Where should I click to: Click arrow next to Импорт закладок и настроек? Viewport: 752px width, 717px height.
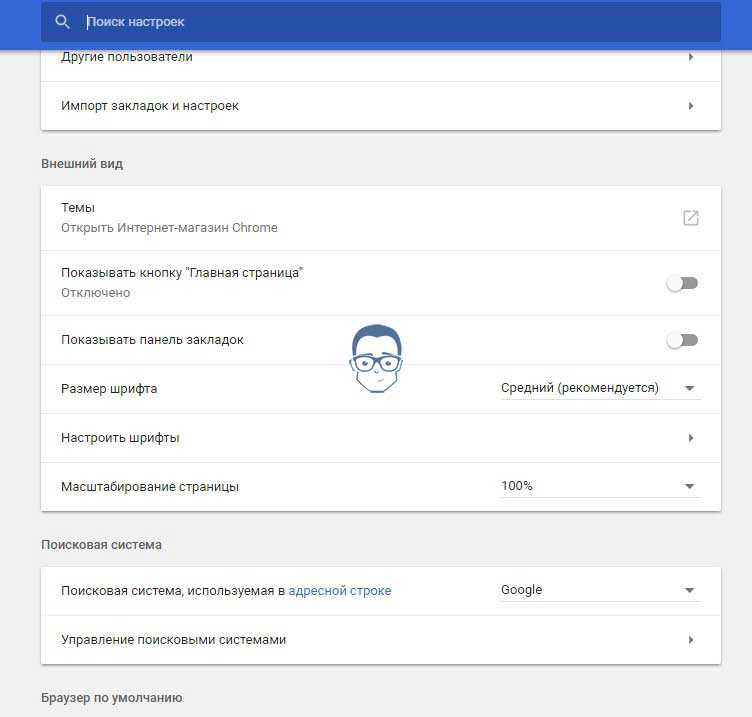tap(691, 106)
